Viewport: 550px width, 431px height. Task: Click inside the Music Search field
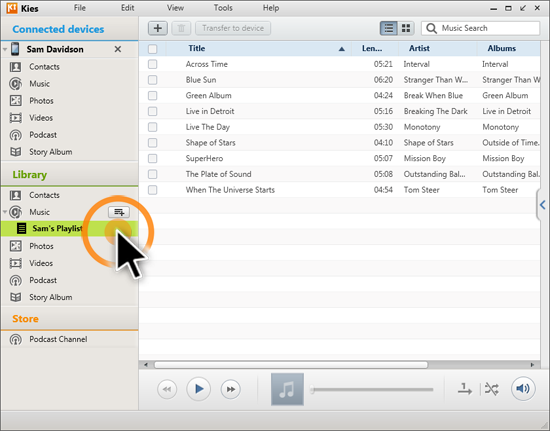tap(481, 28)
